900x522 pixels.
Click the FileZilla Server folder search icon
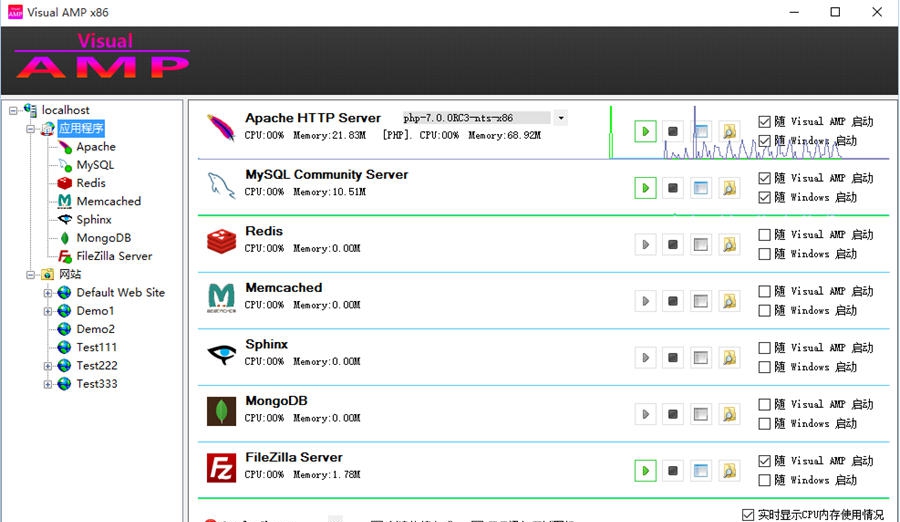(x=729, y=471)
